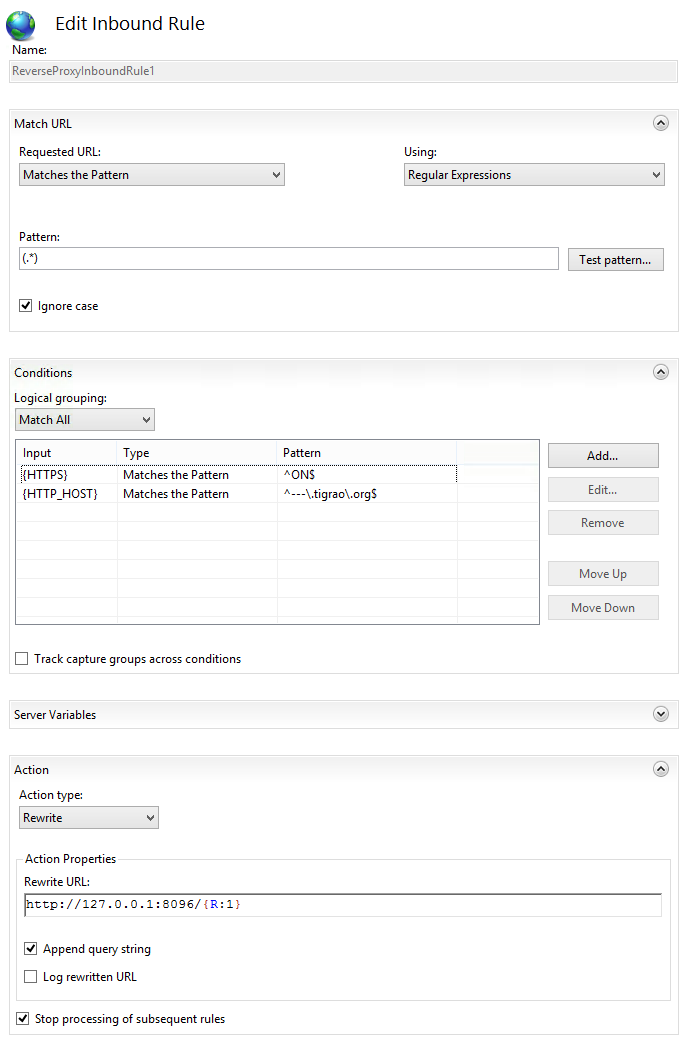Viewport: 693px width, 1046px height.
Task: Select the {HTTP_HOST} condition row
Action: tap(237, 494)
